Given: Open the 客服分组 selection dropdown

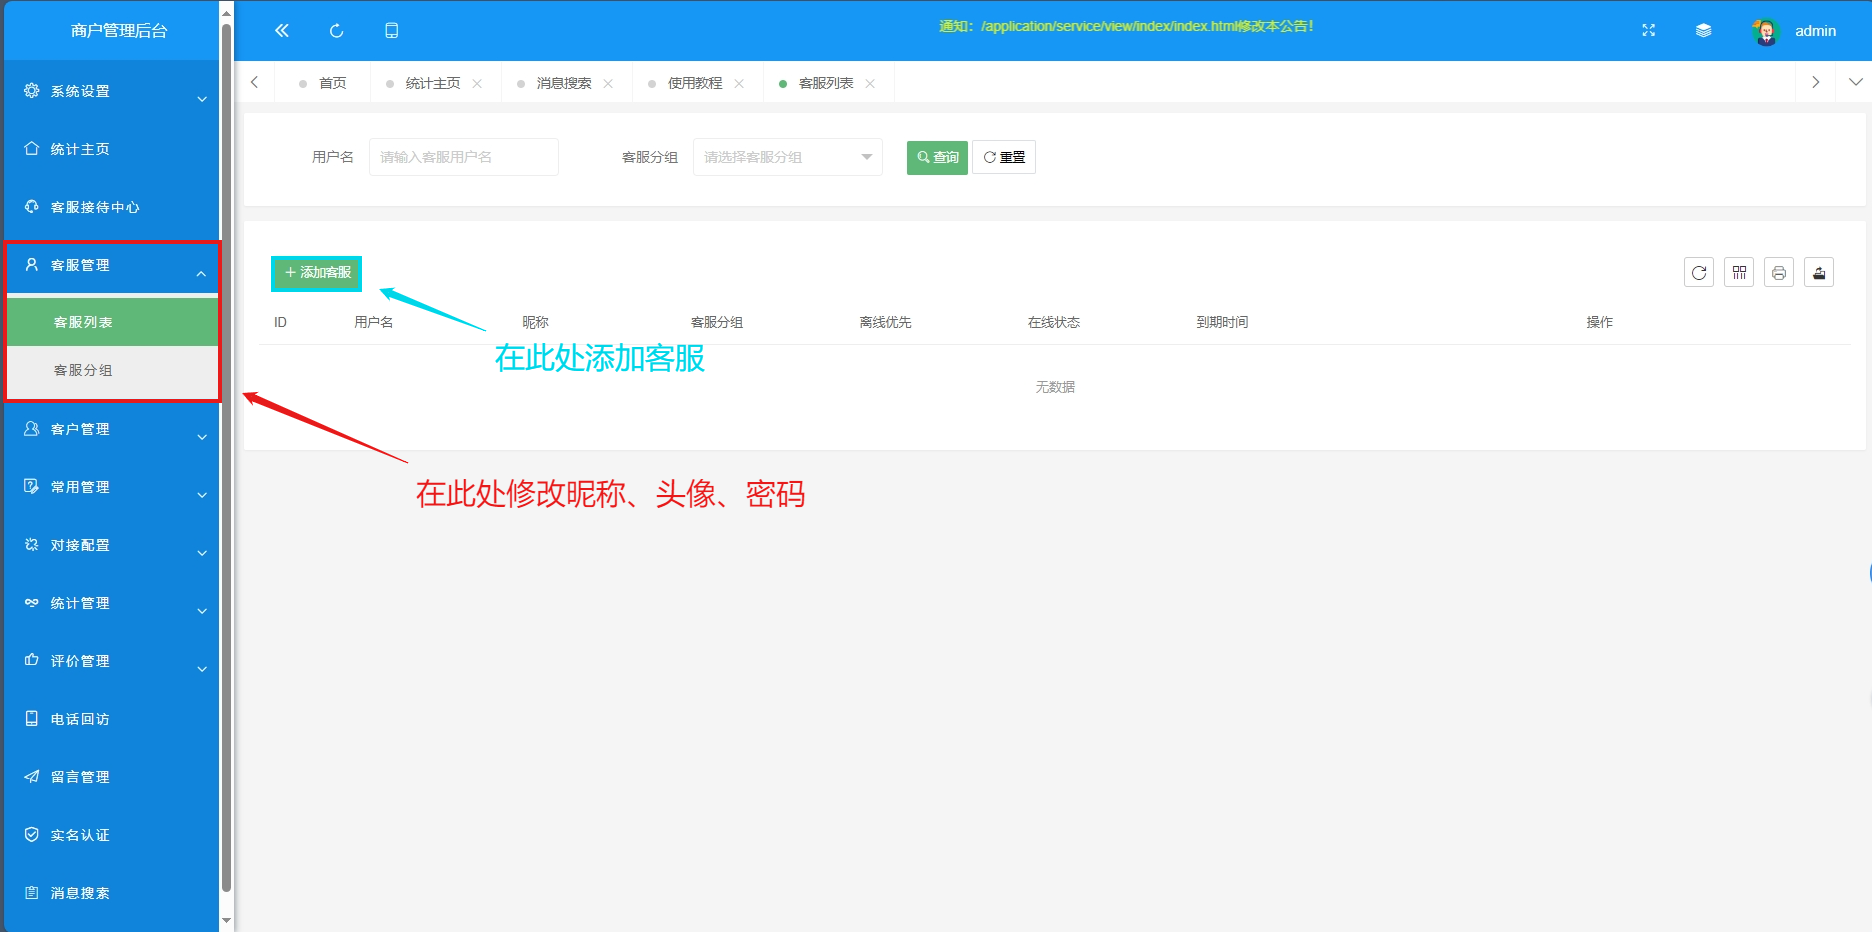Looking at the screenshot, I should [x=786, y=157].
